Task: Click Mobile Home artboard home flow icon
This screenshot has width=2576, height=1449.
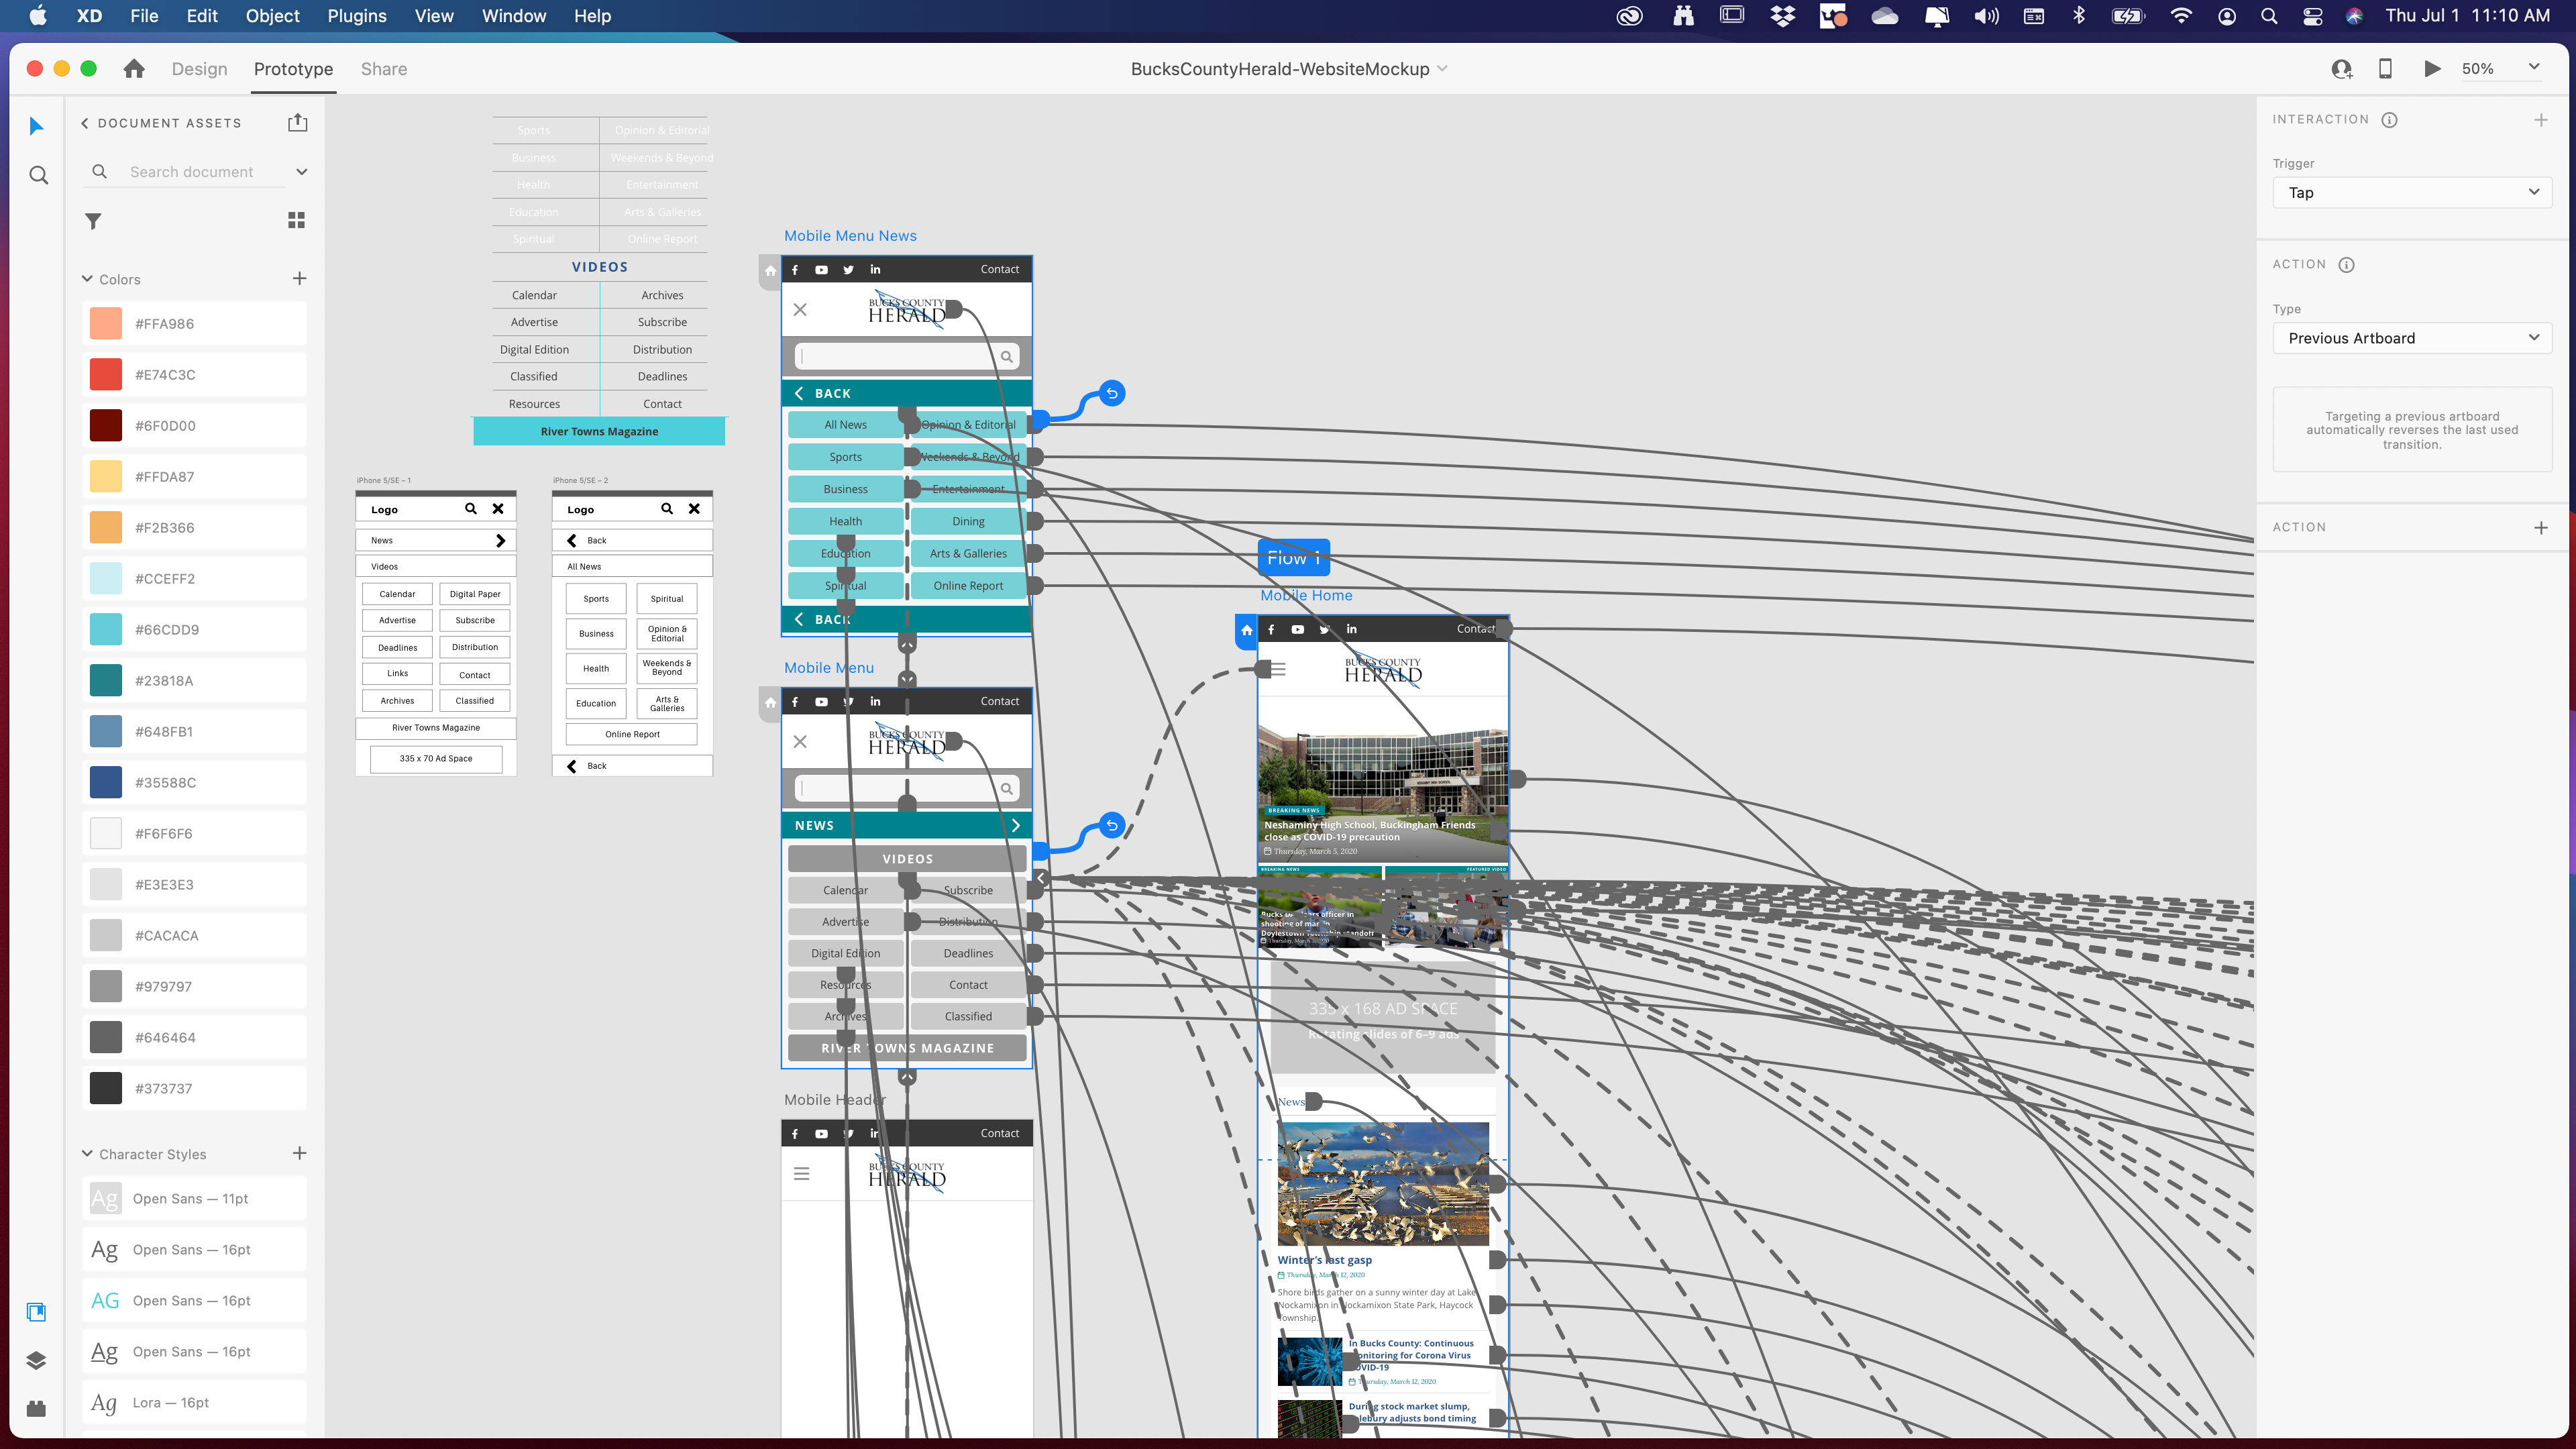Action: [x=1246, y=631]
